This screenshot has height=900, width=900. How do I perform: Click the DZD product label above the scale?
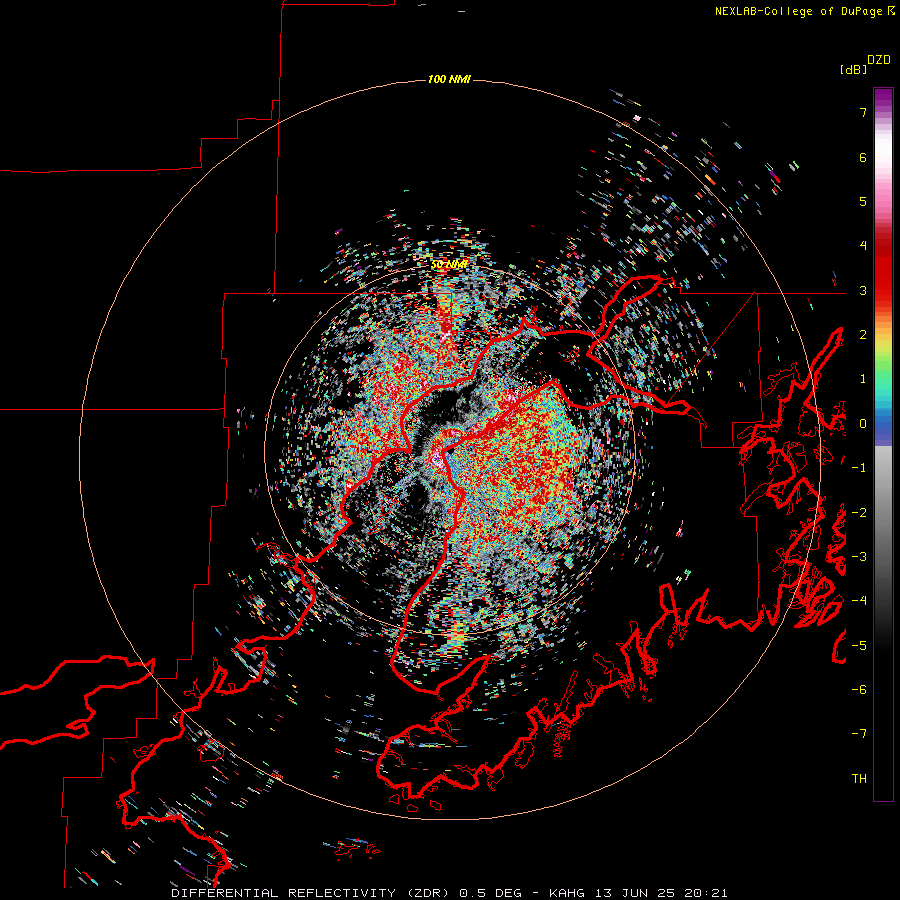(x=879, y=60)
